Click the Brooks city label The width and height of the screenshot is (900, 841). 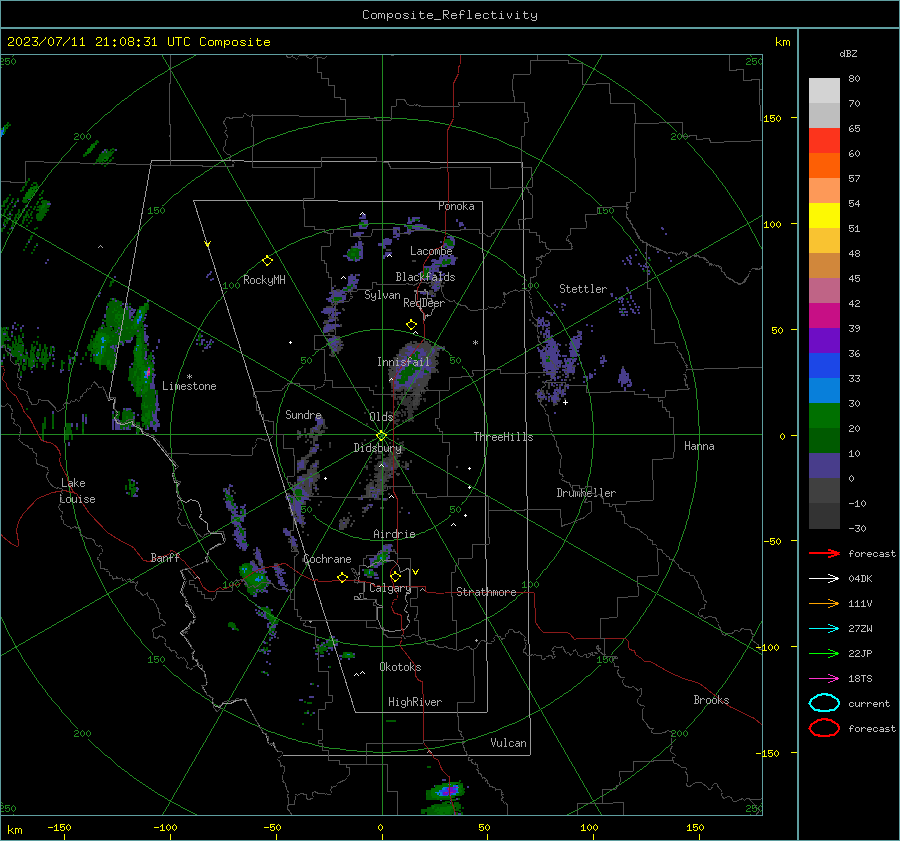click(711, 700)
